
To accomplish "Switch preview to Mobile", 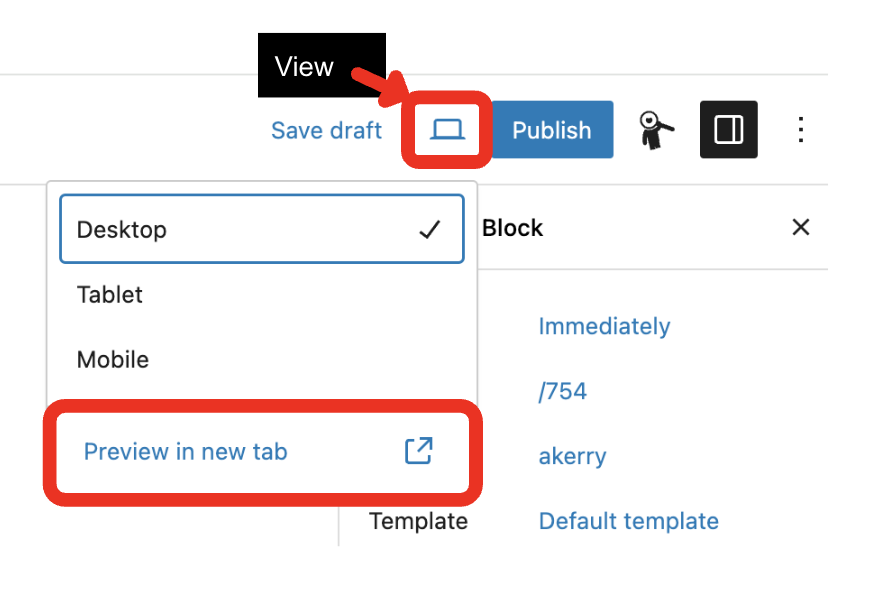I will [113, 359].
